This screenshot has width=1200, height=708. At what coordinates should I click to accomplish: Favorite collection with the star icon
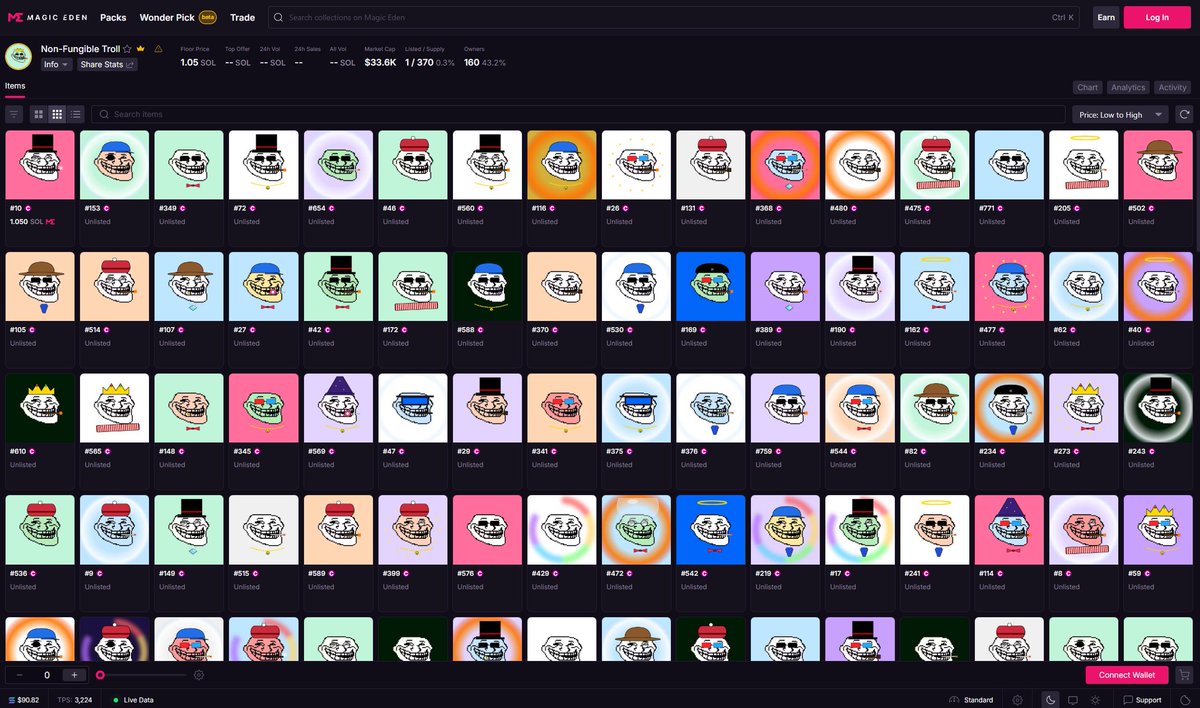click(x=127, y=48)
